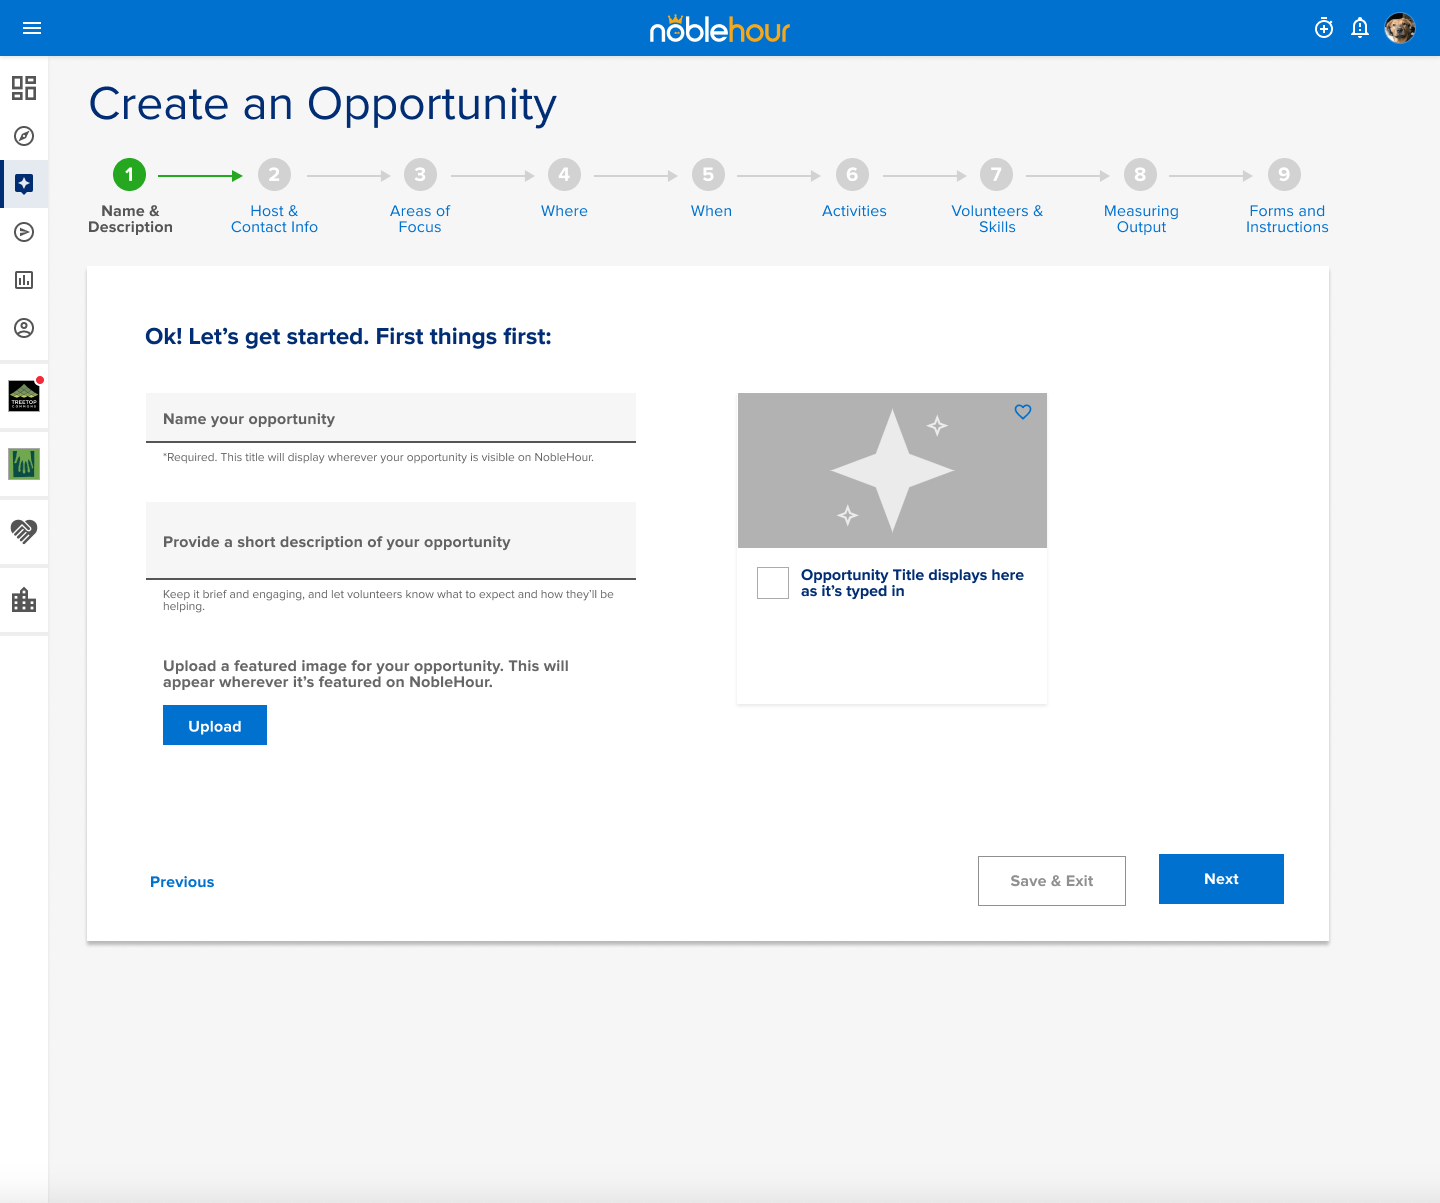Click the NobleHour logo

[720, 29]
